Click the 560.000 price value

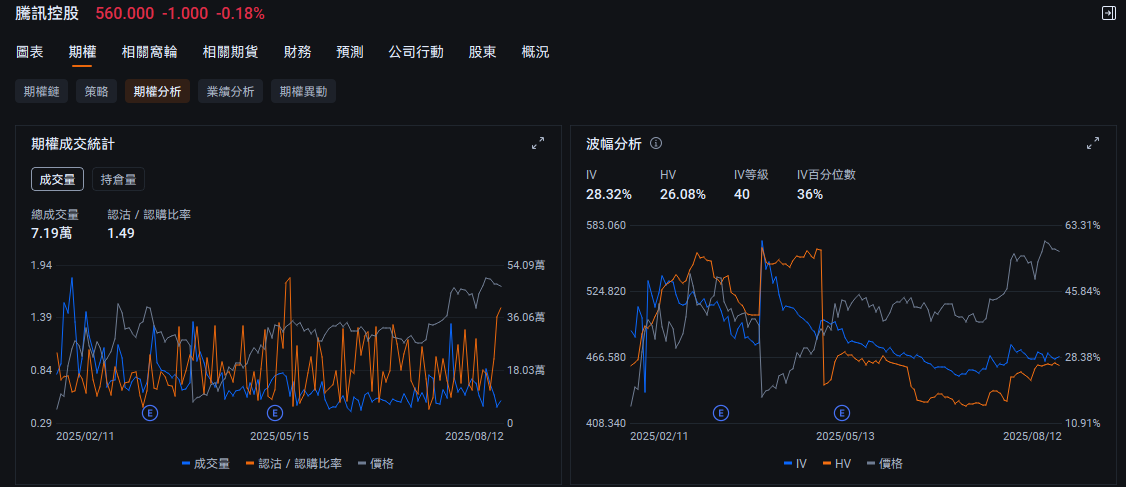click(126, 13)
